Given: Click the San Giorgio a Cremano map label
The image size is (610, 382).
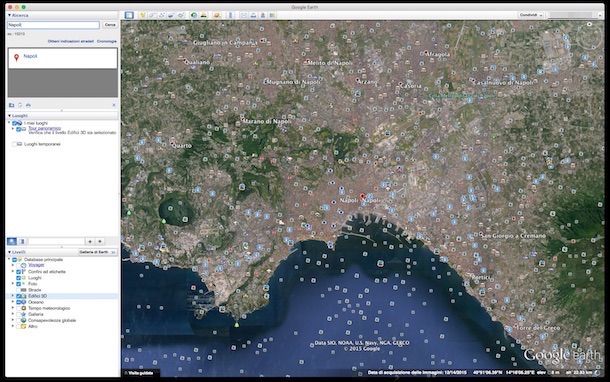Looking at the screenshot, I should tap(513, 236).
